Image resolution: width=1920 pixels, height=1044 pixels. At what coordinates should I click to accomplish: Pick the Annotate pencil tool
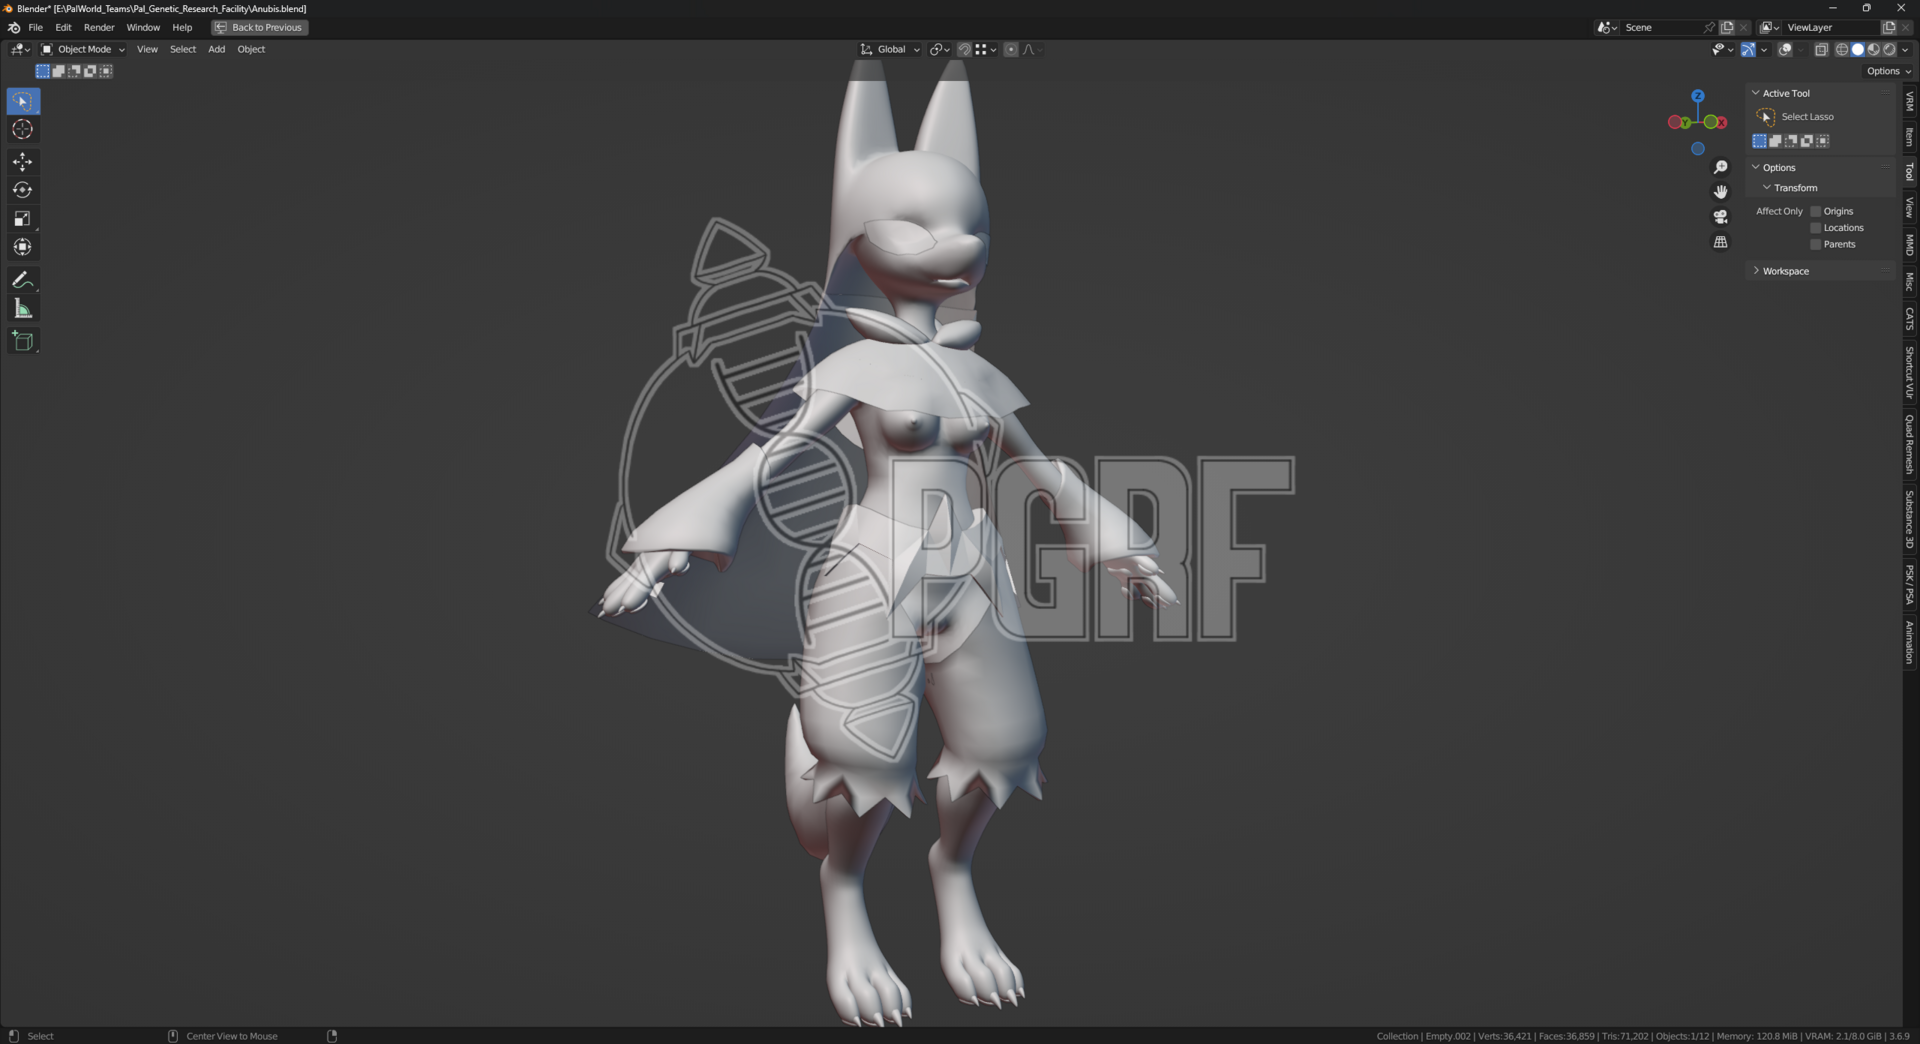click(x=22, y=280)
